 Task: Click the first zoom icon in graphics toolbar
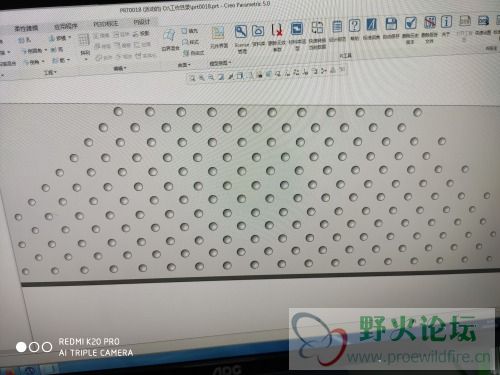pyautogui.click(x=192, y=78)
